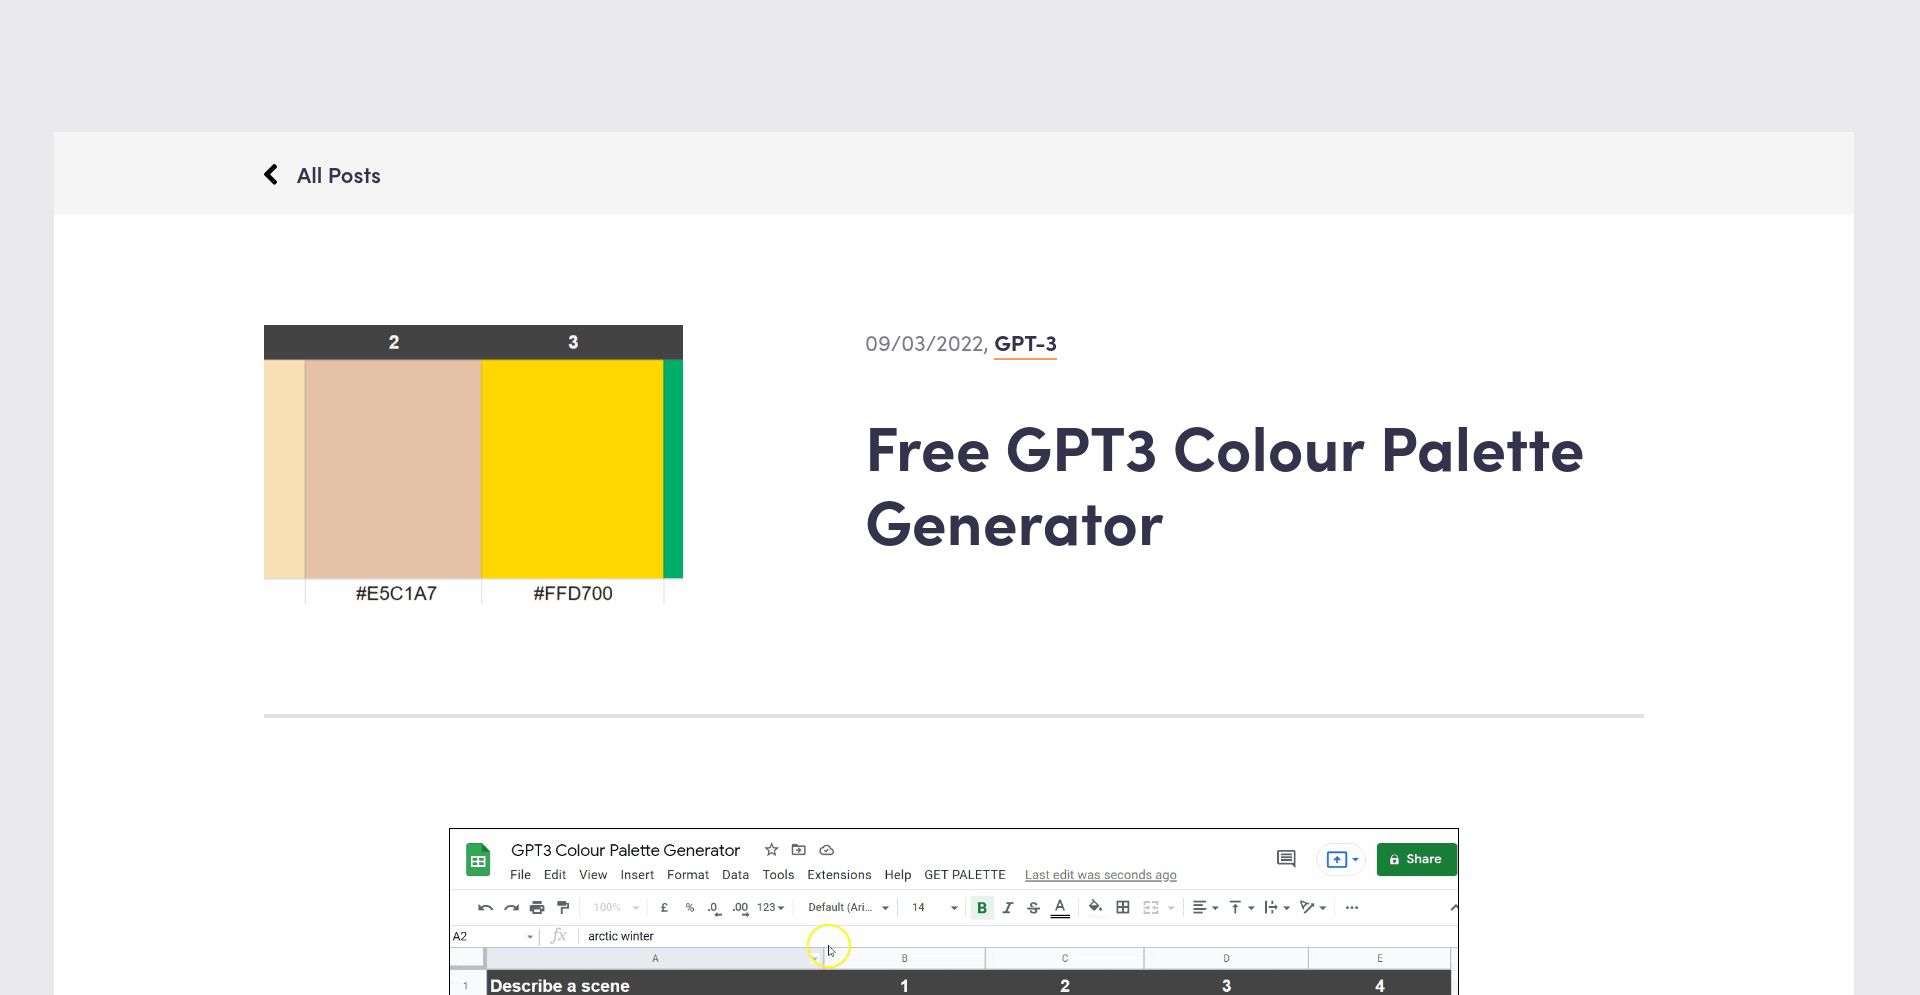Image resolution: width=1920 pixels, height=995 pixels.
Task: Click the formula bar showing 'arctic winter'
Action: click(x=1018, y=937)
